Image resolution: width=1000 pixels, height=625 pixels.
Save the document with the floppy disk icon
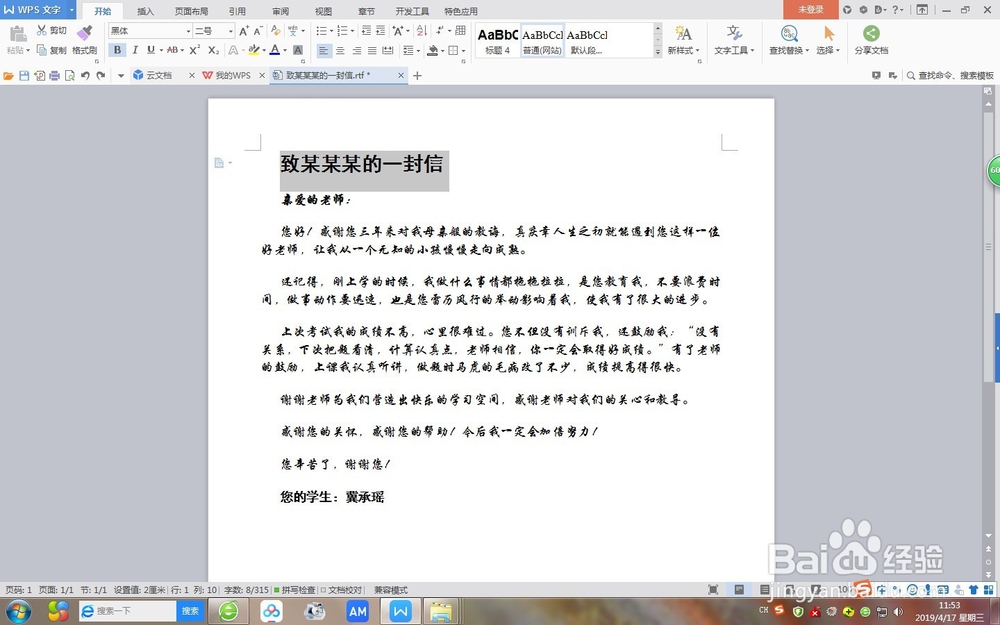tap(24, 75)
